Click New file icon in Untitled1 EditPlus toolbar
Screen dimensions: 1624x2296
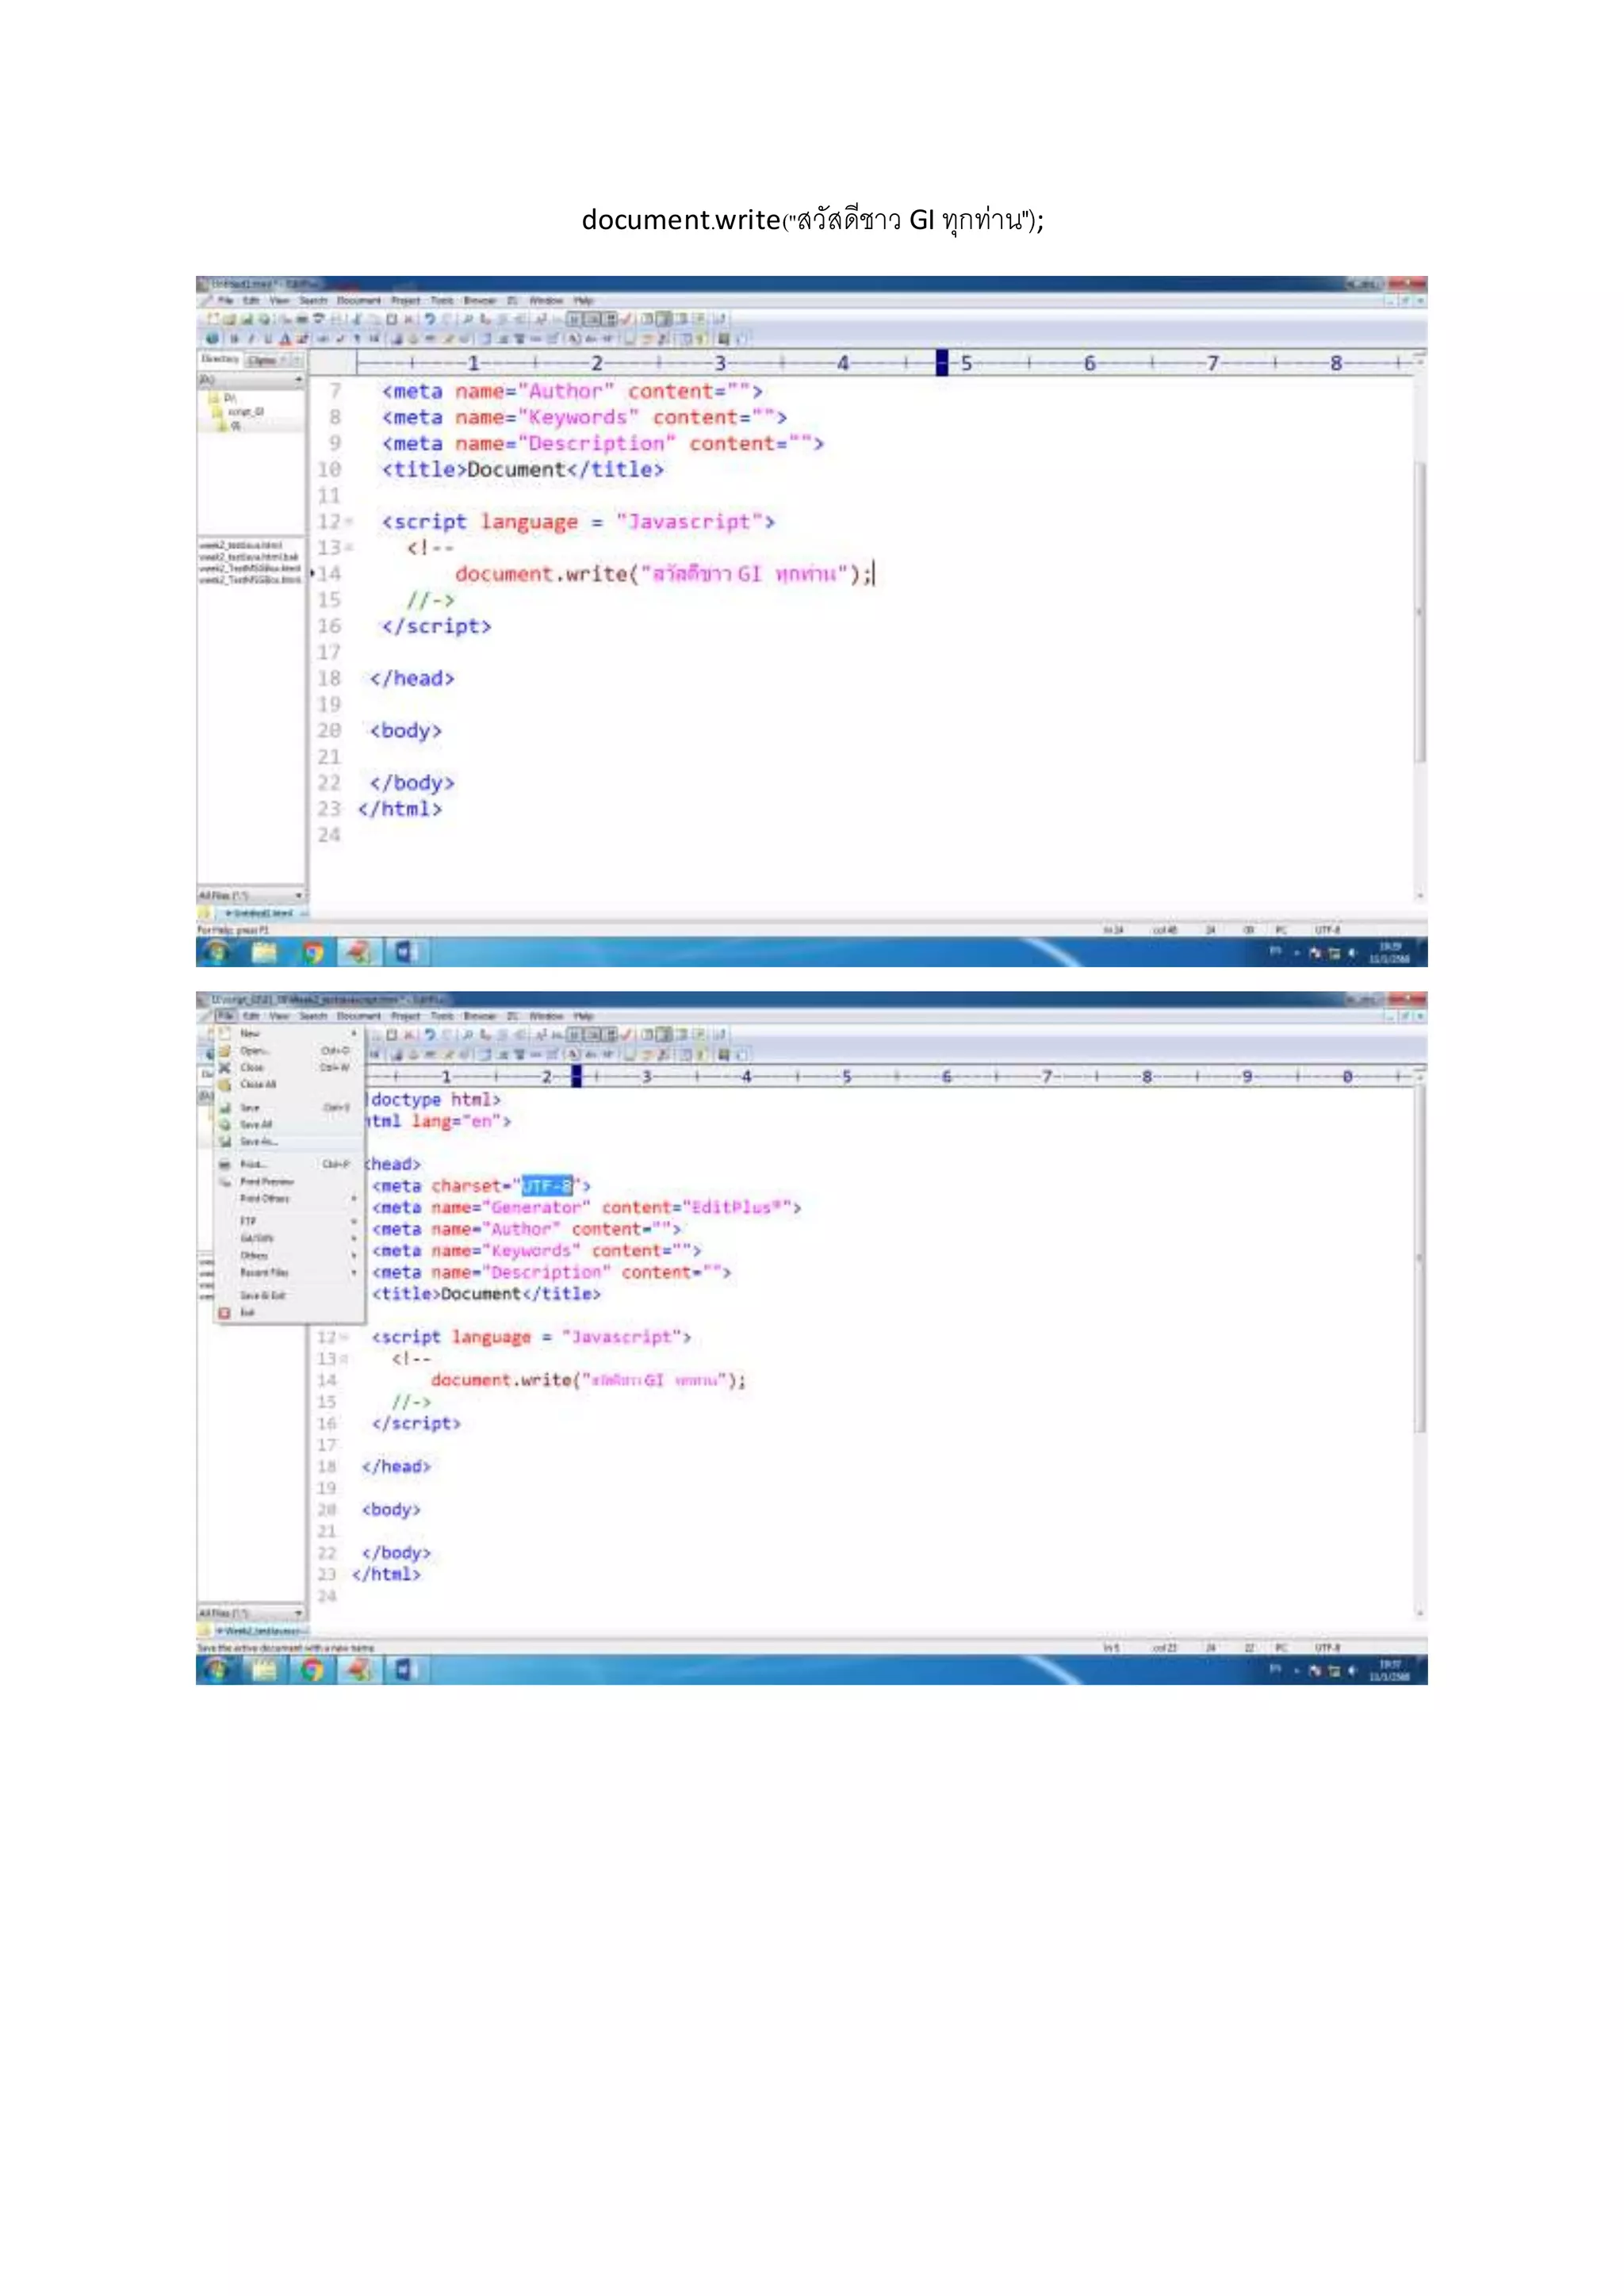(213, 319)
